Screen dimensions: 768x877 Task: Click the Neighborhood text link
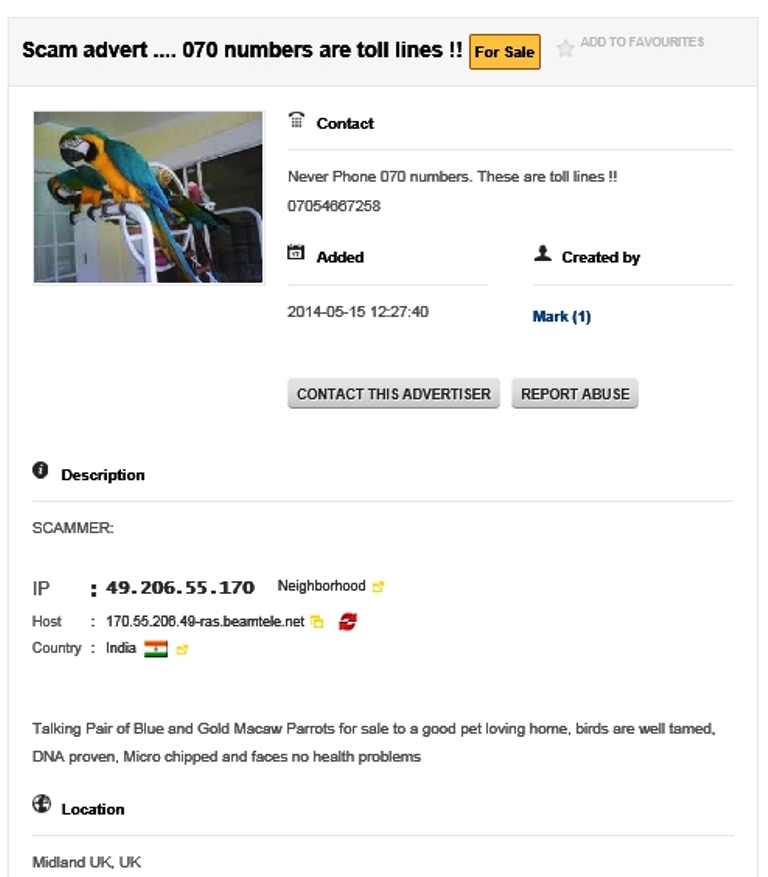tap(322, 586)
